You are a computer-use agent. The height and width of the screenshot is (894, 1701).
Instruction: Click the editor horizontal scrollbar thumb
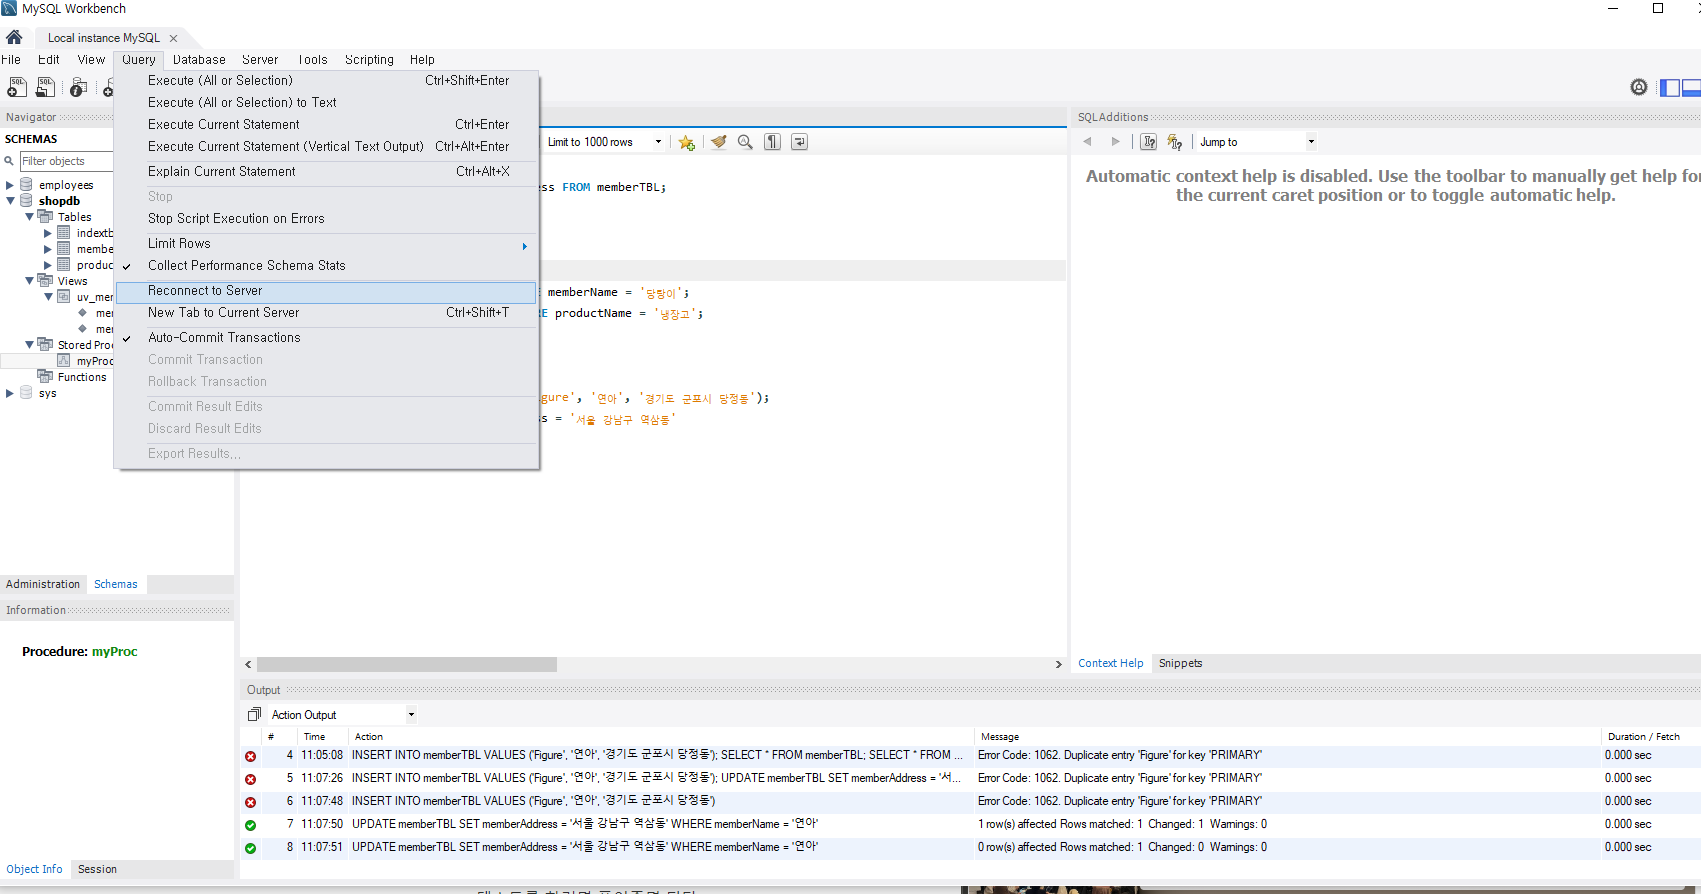click(x=406, y=665)
